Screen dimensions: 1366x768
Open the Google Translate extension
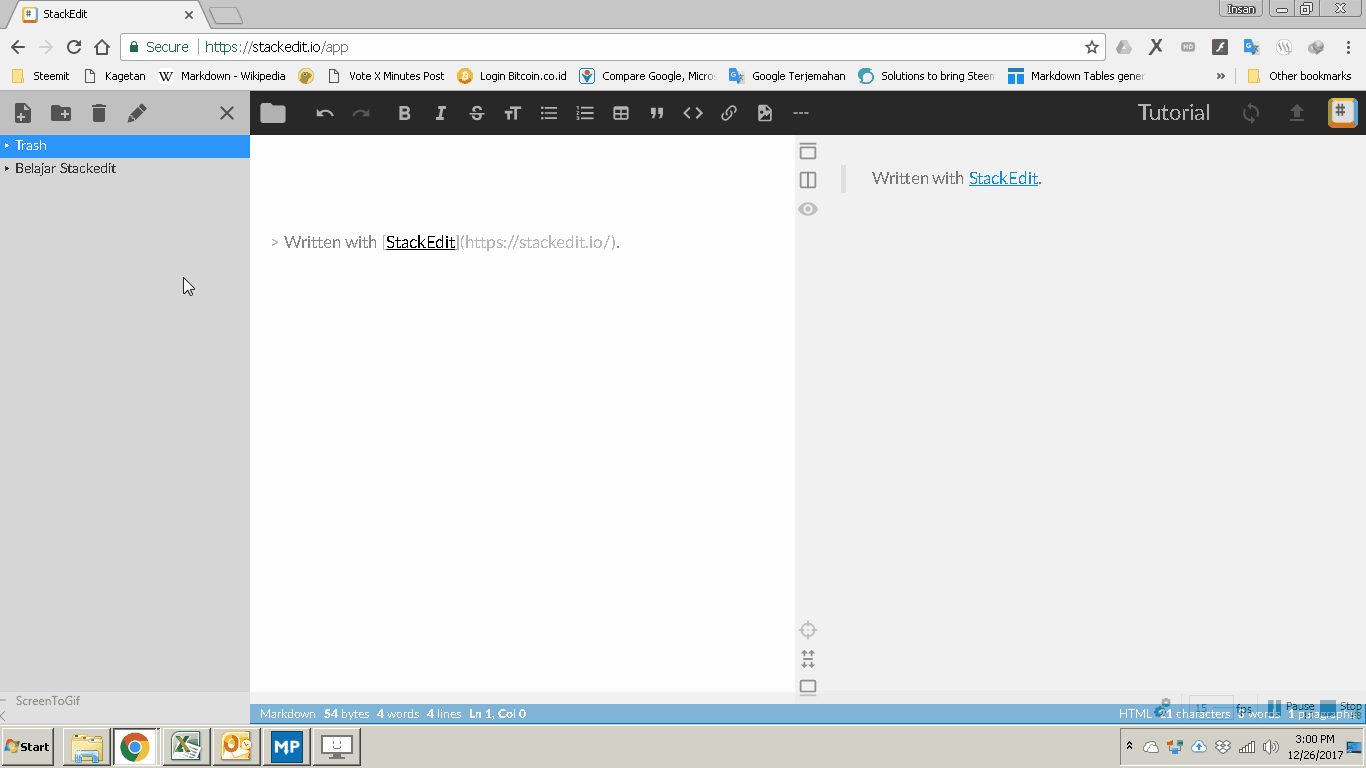coord(1251,47)
